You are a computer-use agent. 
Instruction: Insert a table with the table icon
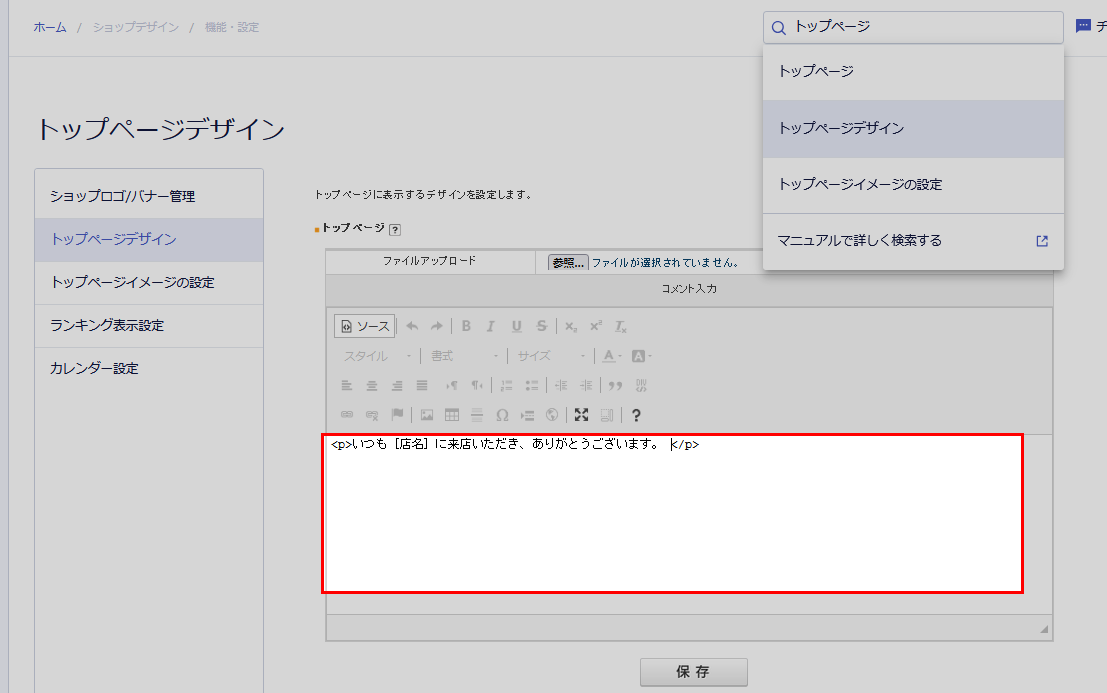[x=450, y=415]
